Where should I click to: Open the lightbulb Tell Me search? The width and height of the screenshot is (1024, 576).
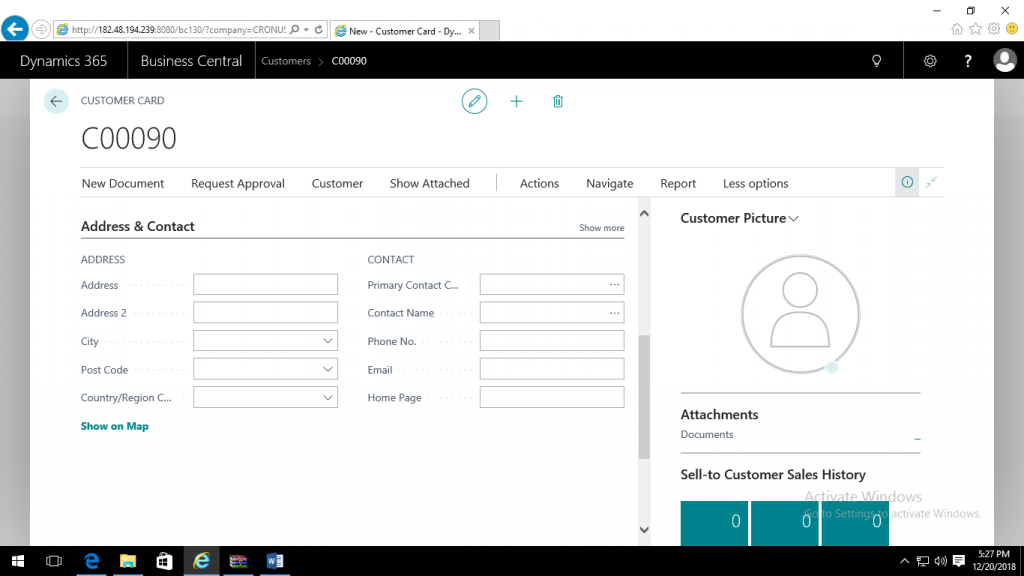tap(876, 61)
